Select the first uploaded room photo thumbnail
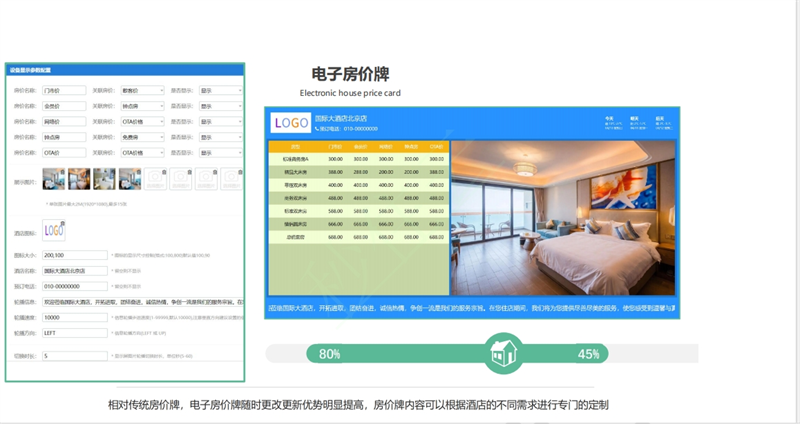 (x=53, y=179)
